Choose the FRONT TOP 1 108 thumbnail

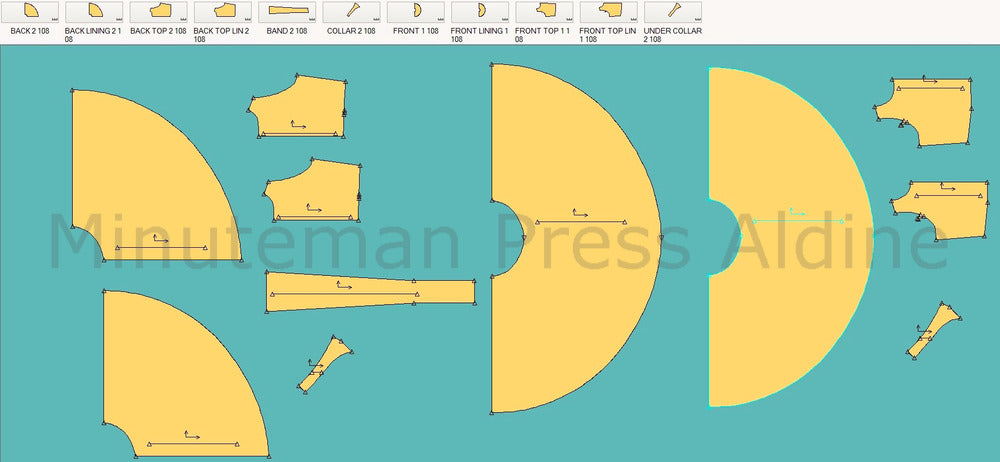point(545,12)
